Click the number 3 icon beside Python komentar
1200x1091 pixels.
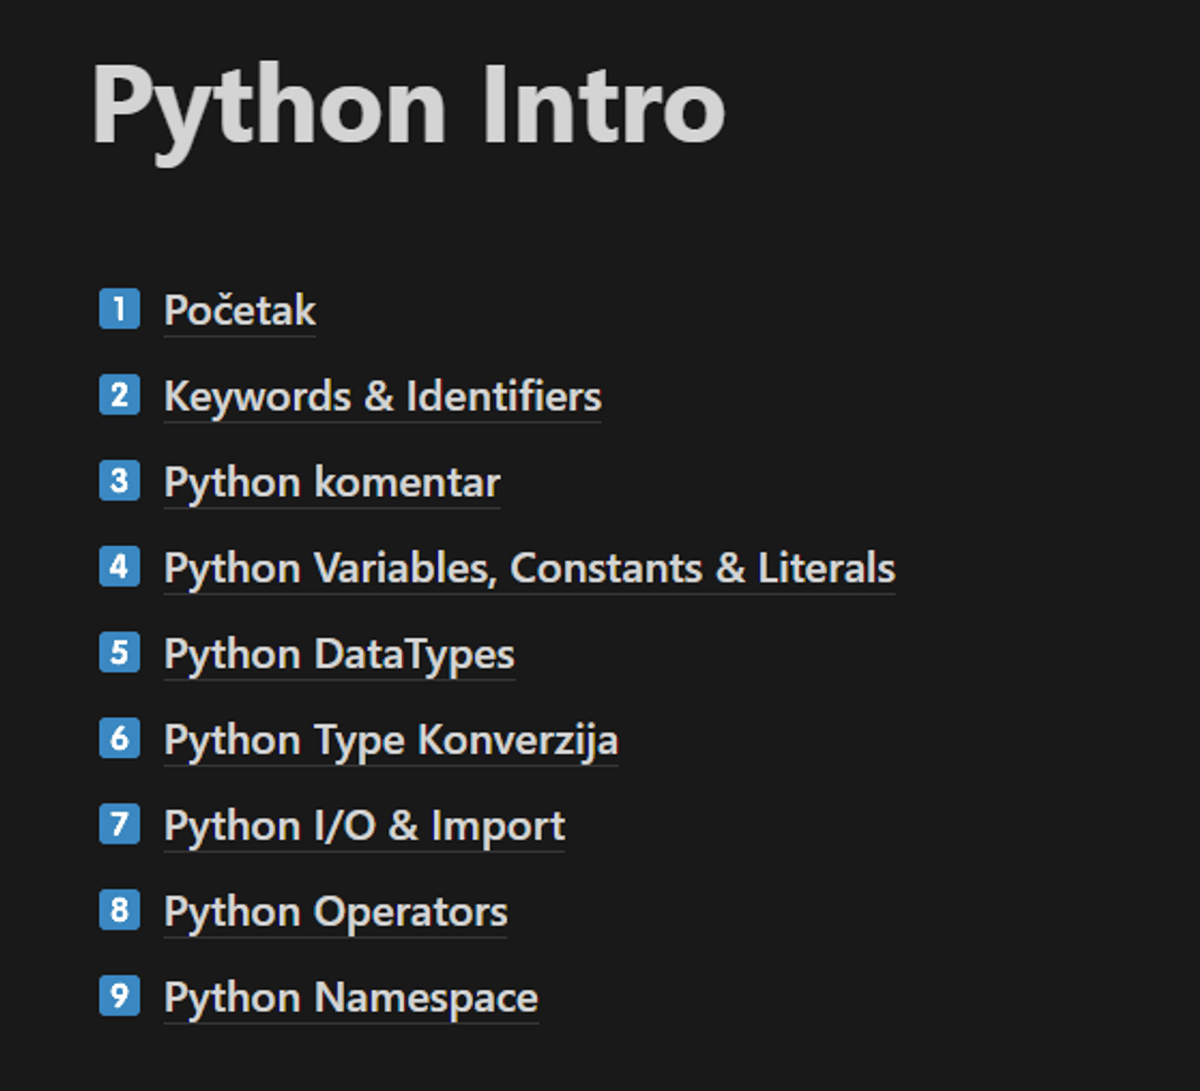[x=119, y=481]
